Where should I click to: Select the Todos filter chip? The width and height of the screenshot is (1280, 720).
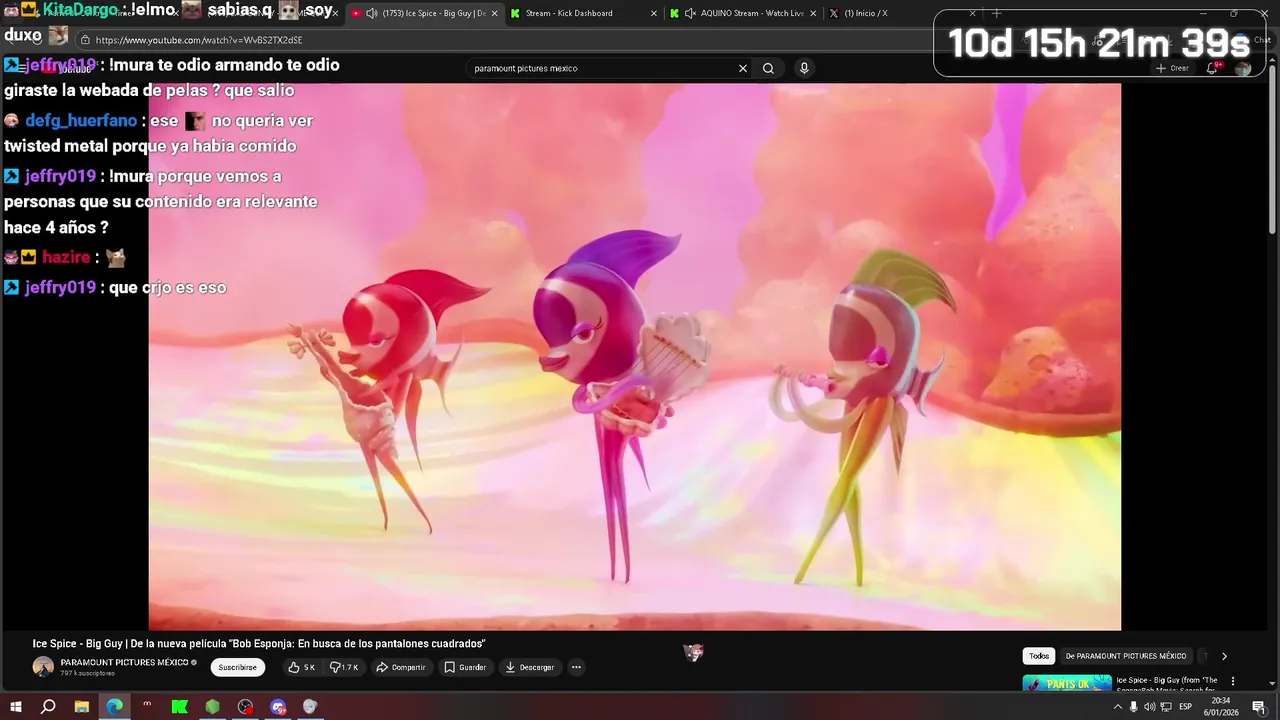point(1039,656)
